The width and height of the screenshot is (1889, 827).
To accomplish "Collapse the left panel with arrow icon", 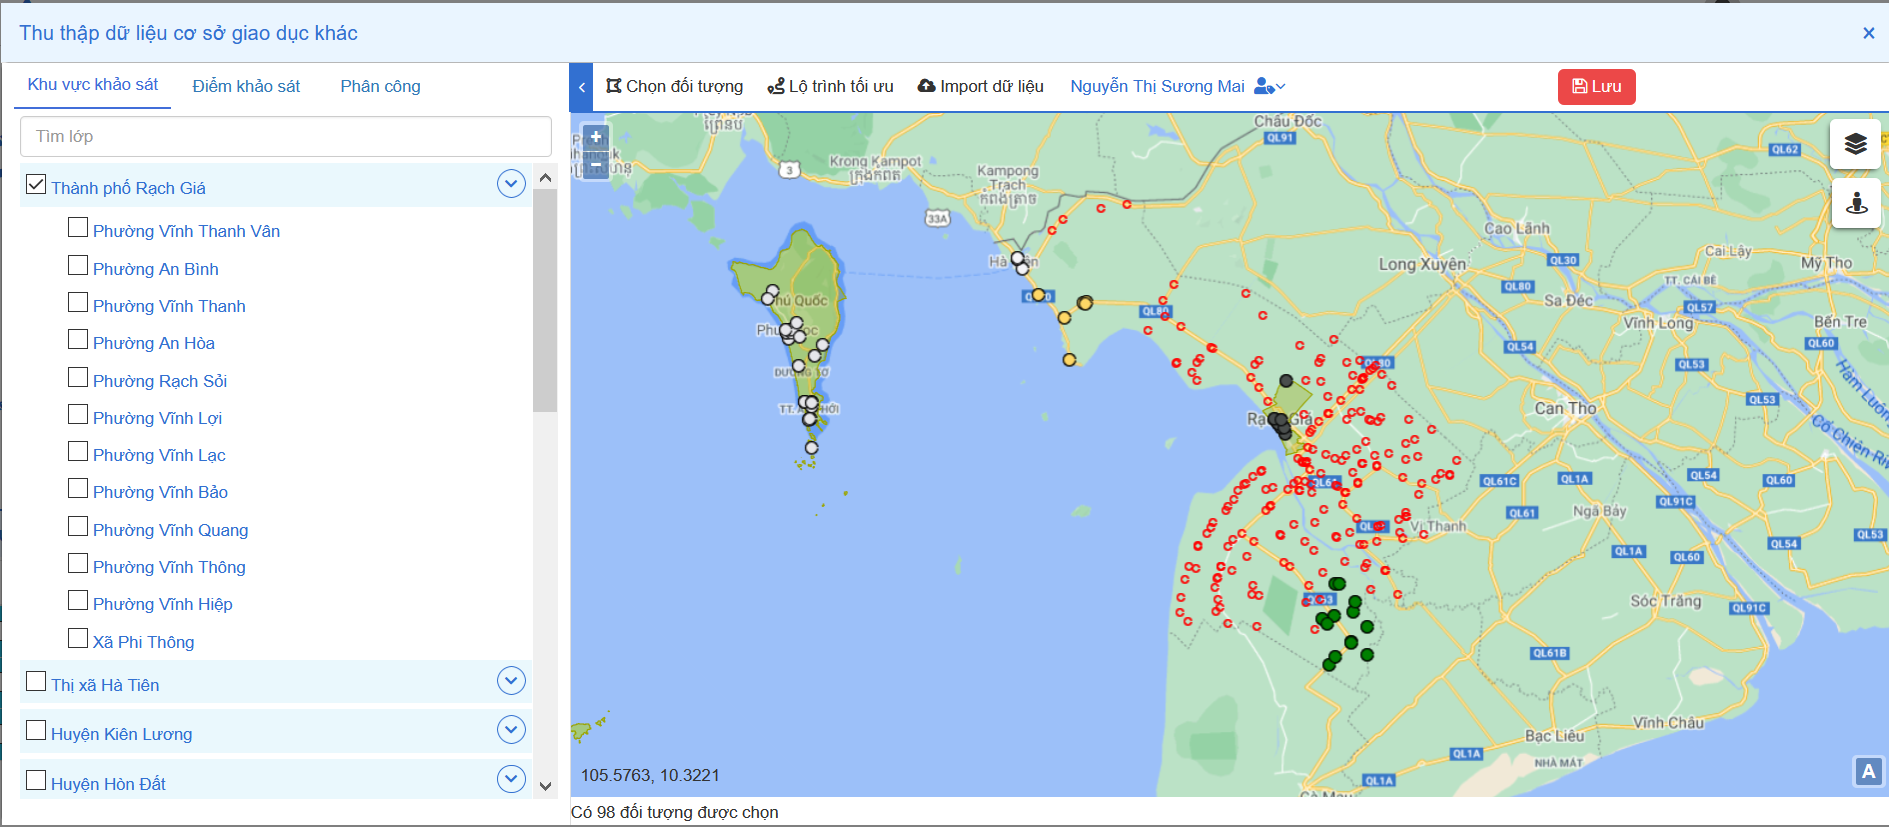I will (x=581, y=87).
